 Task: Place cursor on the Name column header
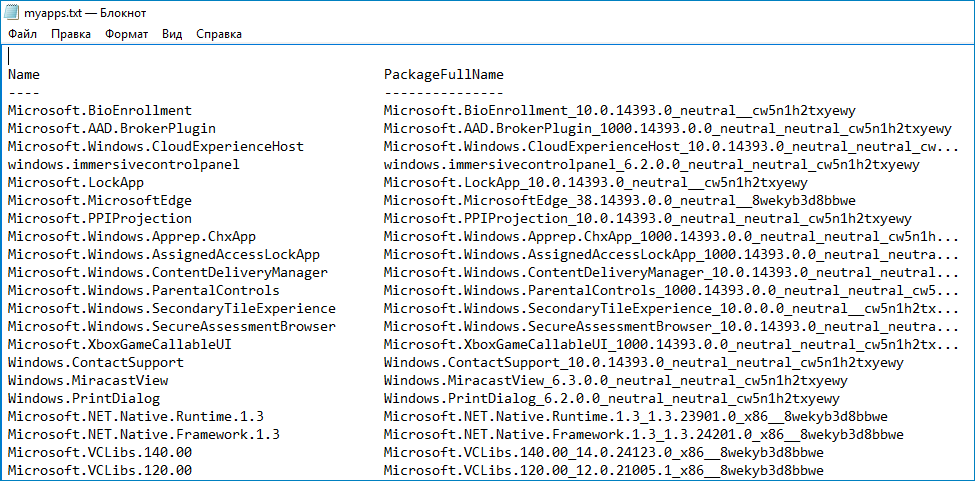click(x=24, y=75)
